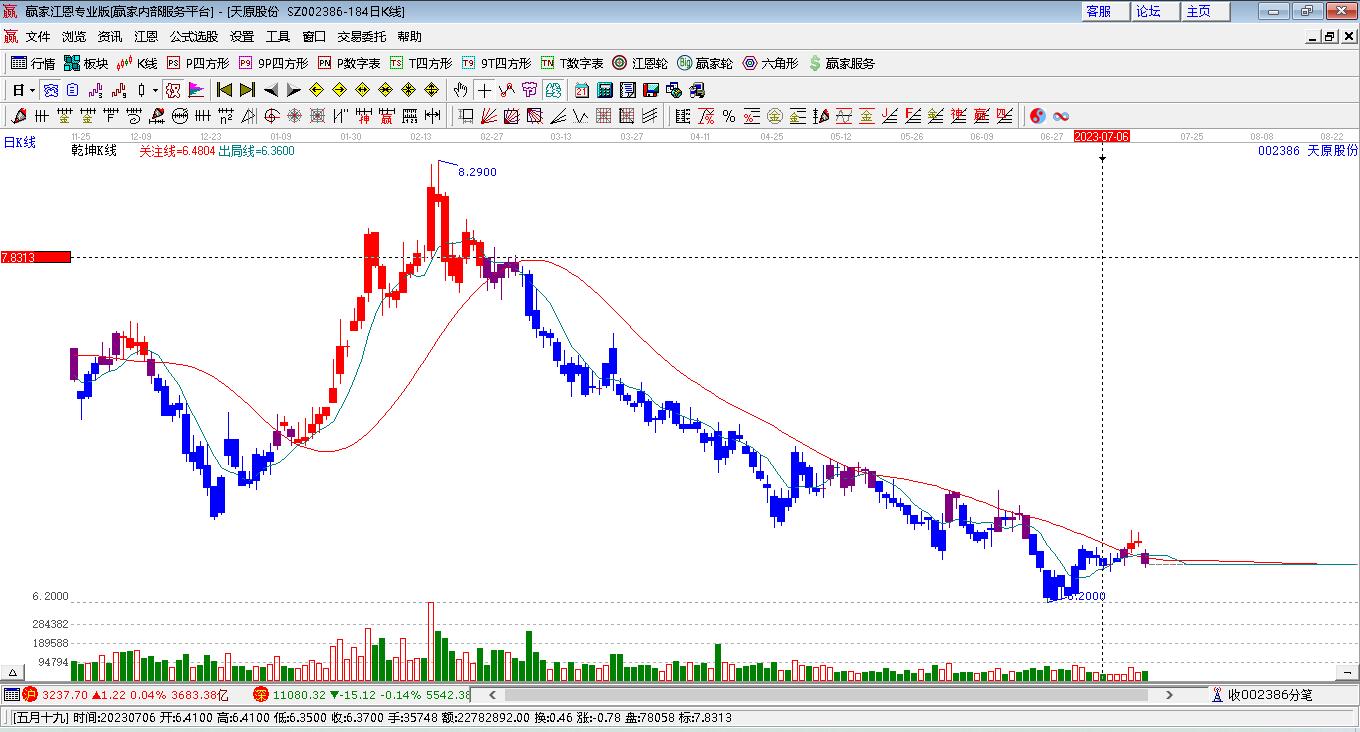Click the 主页 homepage button

[1205, 11]
